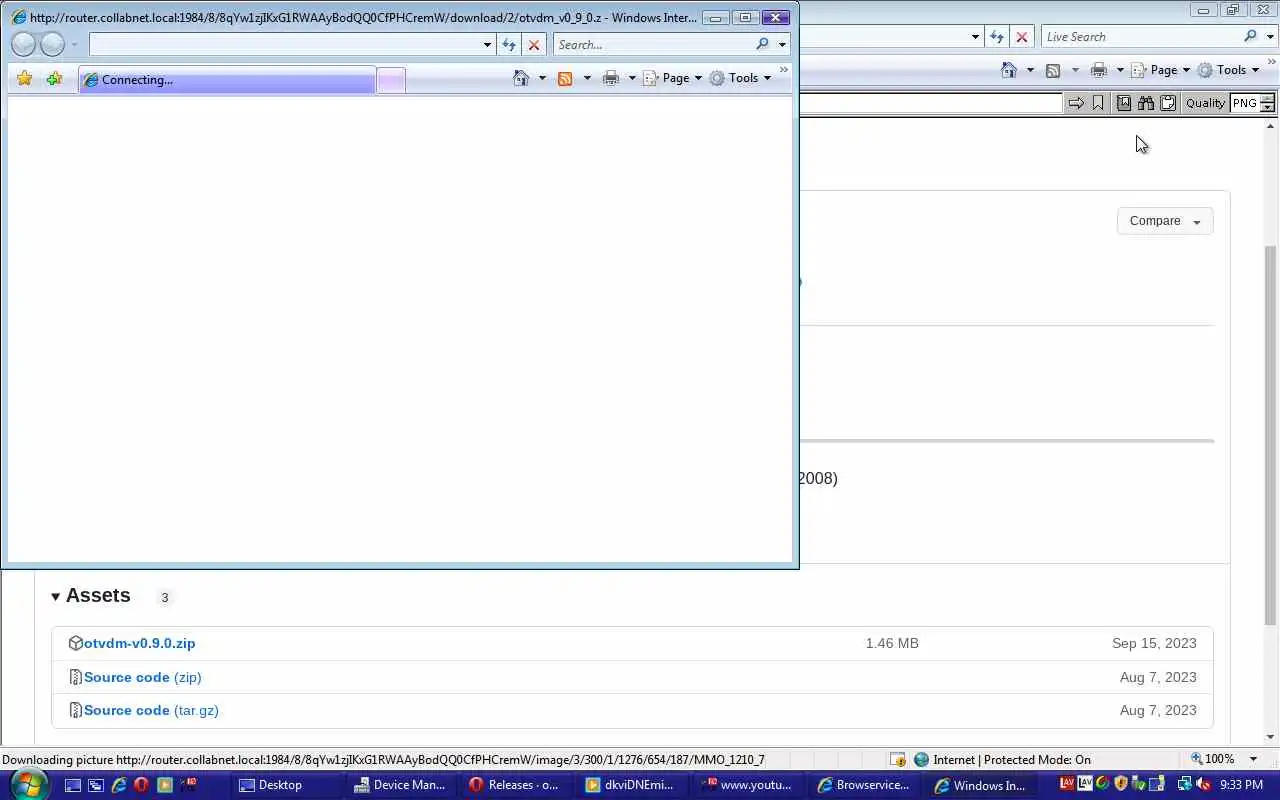Open the Tools menu in background window
The image size is (1280, 800).
(1229, 70)
